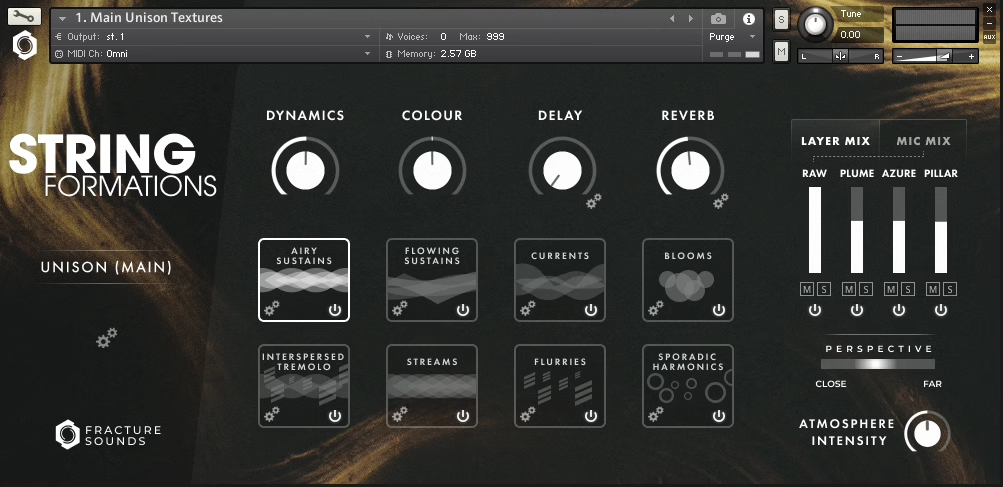Toggle power for Flurries
This screenshot has height=487, width=1003.
590,416
